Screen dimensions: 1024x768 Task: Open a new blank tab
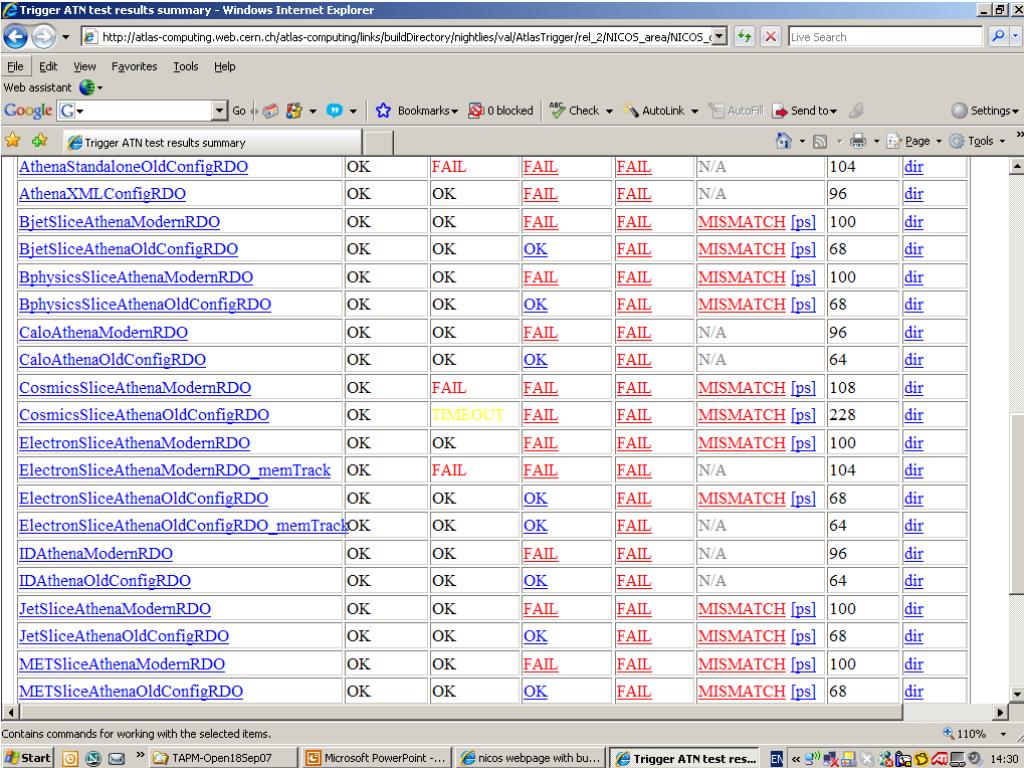(x=378, y=142)
